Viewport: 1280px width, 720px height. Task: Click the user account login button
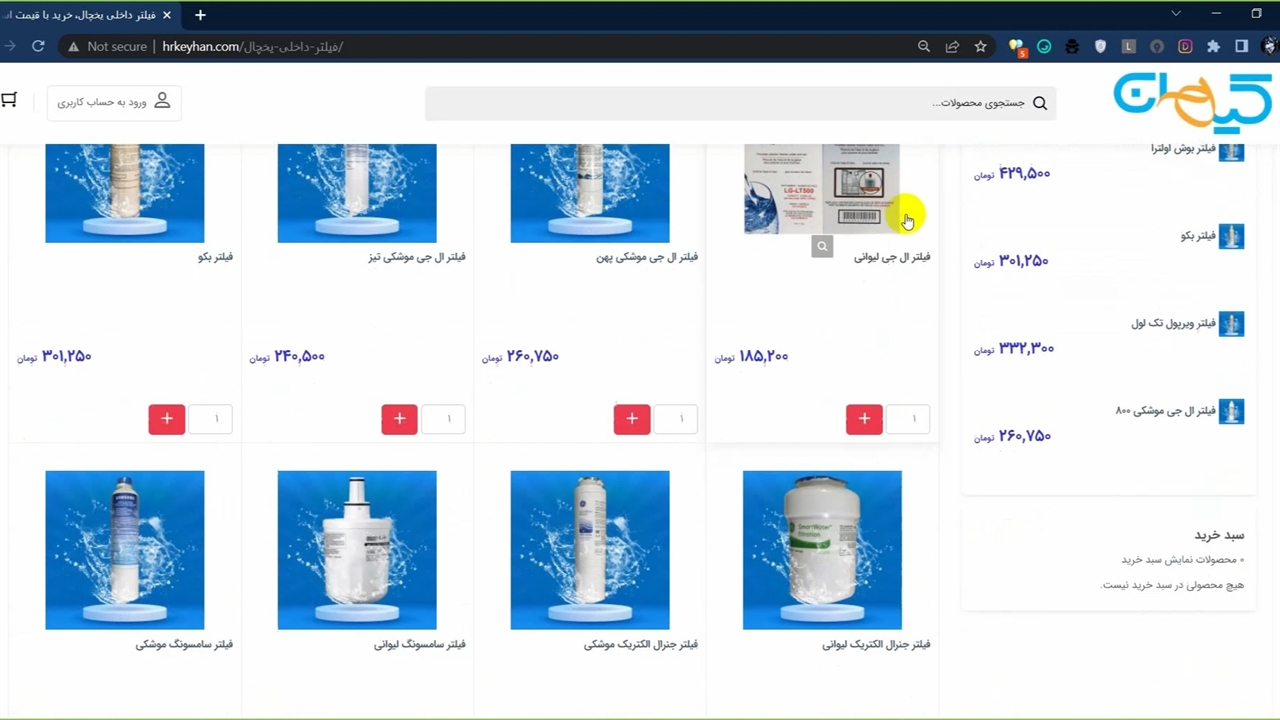click(114, 102)
